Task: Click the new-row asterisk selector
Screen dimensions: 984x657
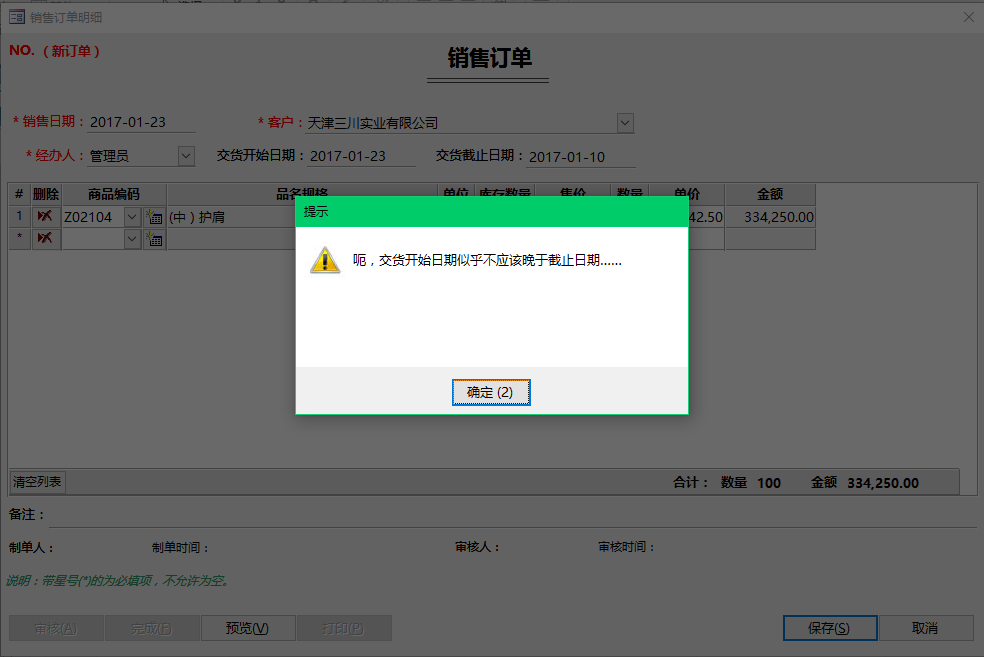Action: tap(19, 238)
